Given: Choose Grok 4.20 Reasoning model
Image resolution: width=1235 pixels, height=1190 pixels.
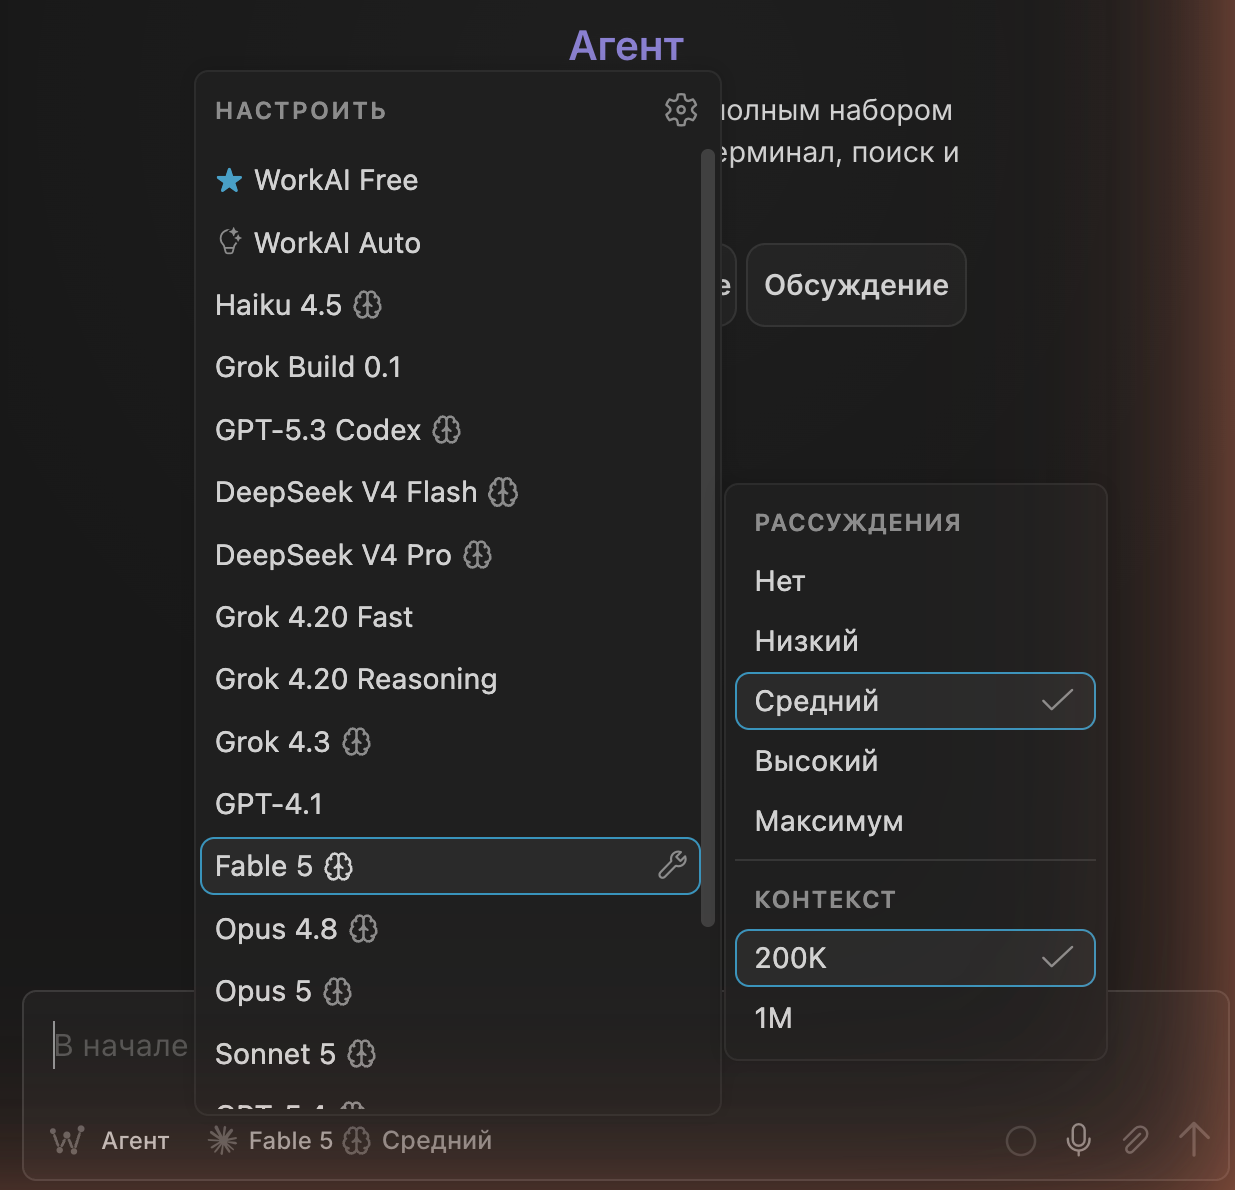Looking at the screenshot, I should (x=450, y=679).
